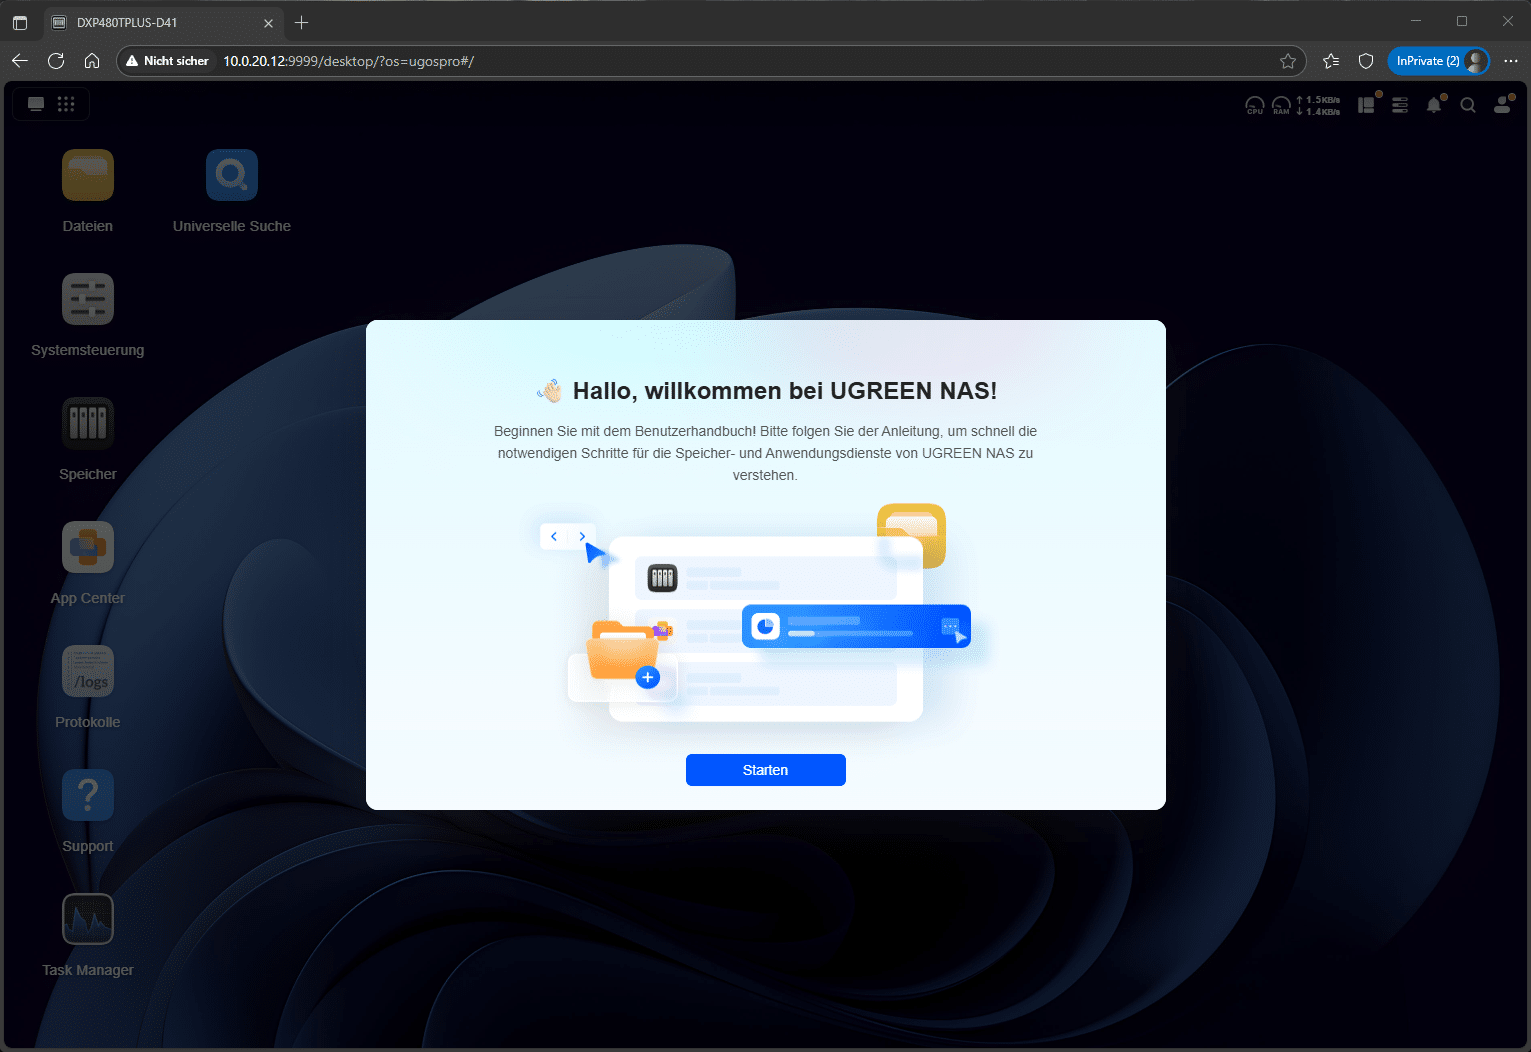Show desktop via monitor icon in top bar
This screenshot has height=1052, width=1531.
(x=36, y=104)
